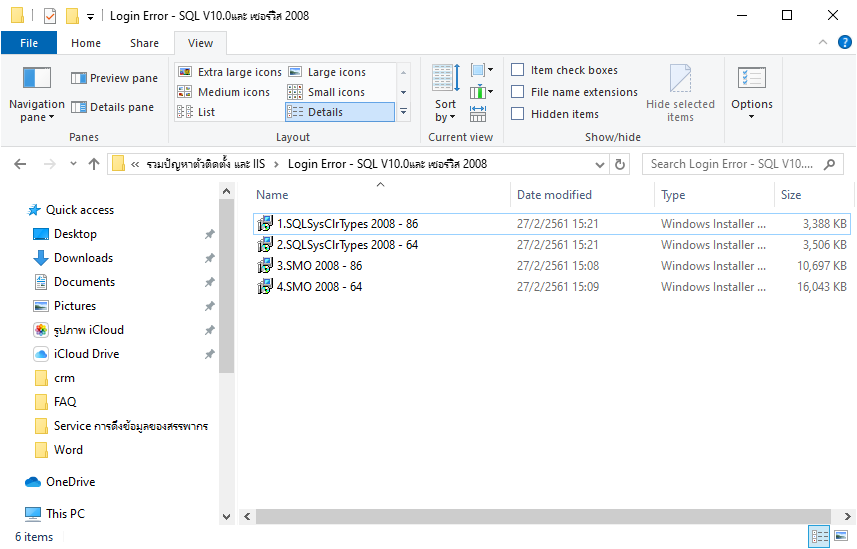Open the recent locations dropdown

73,164
